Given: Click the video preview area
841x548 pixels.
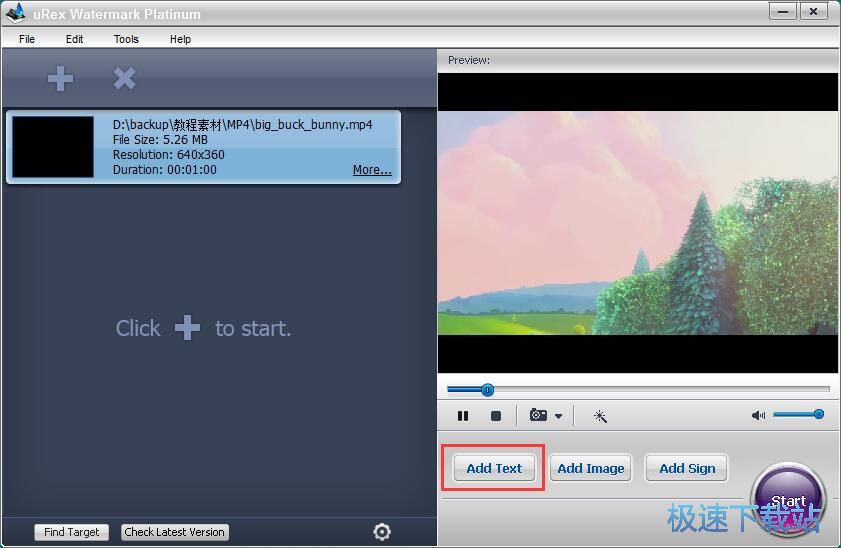Looking at the screenshot, I should (x=638, y=223).
